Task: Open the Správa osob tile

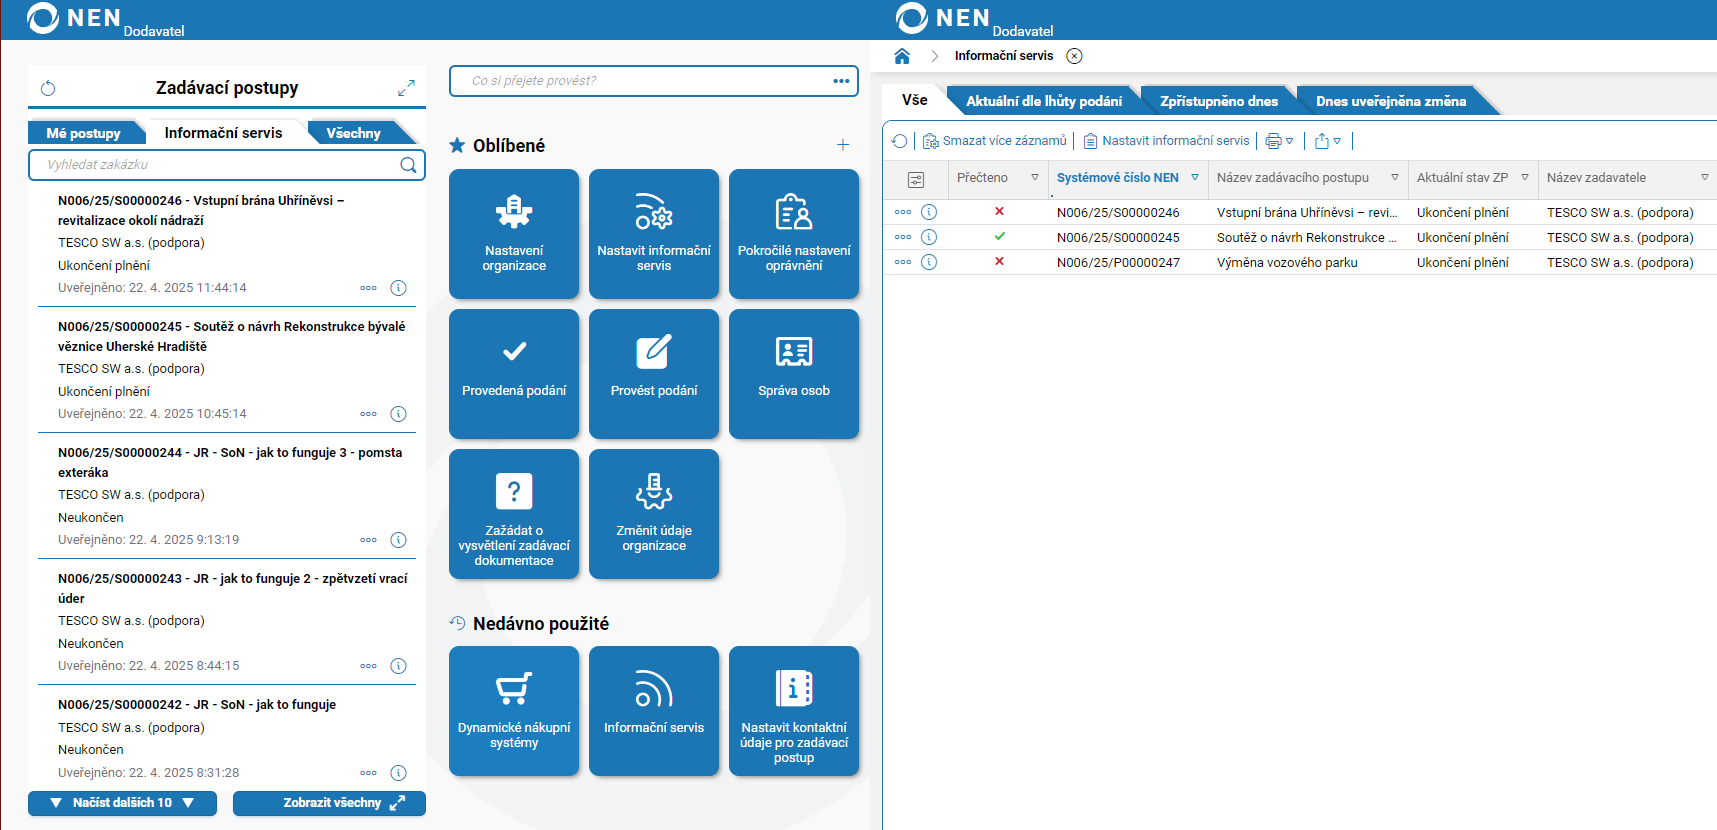Action: [794, 374]
